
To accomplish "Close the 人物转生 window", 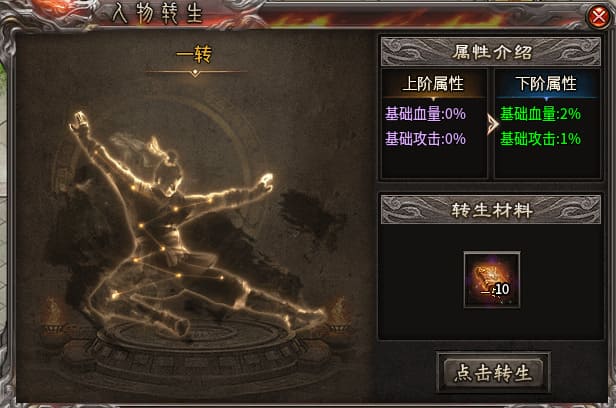I will (599, 16).
